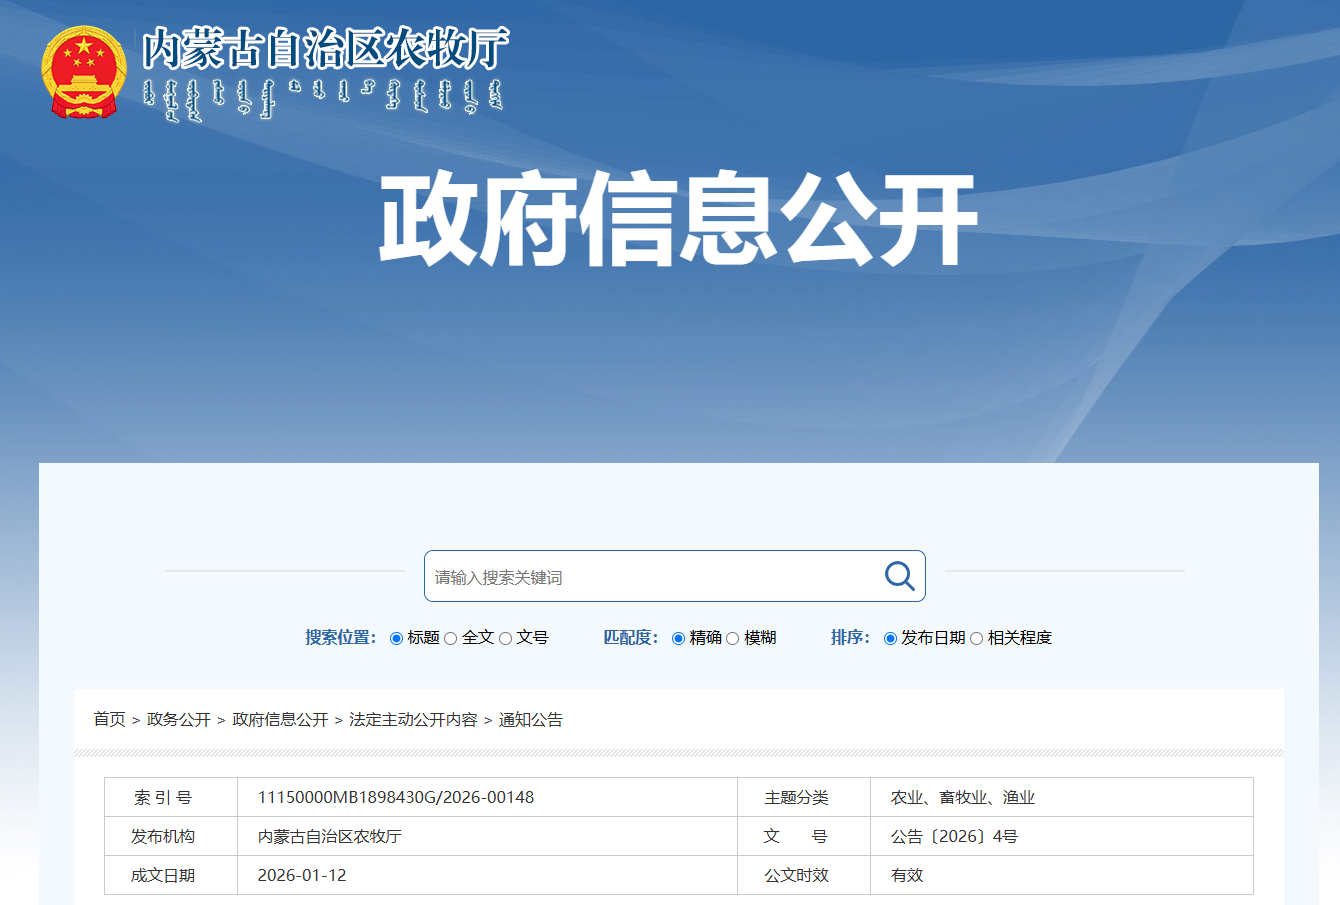
Task: Choose 文号 as the search position
Action: click(x=506, y=638)
